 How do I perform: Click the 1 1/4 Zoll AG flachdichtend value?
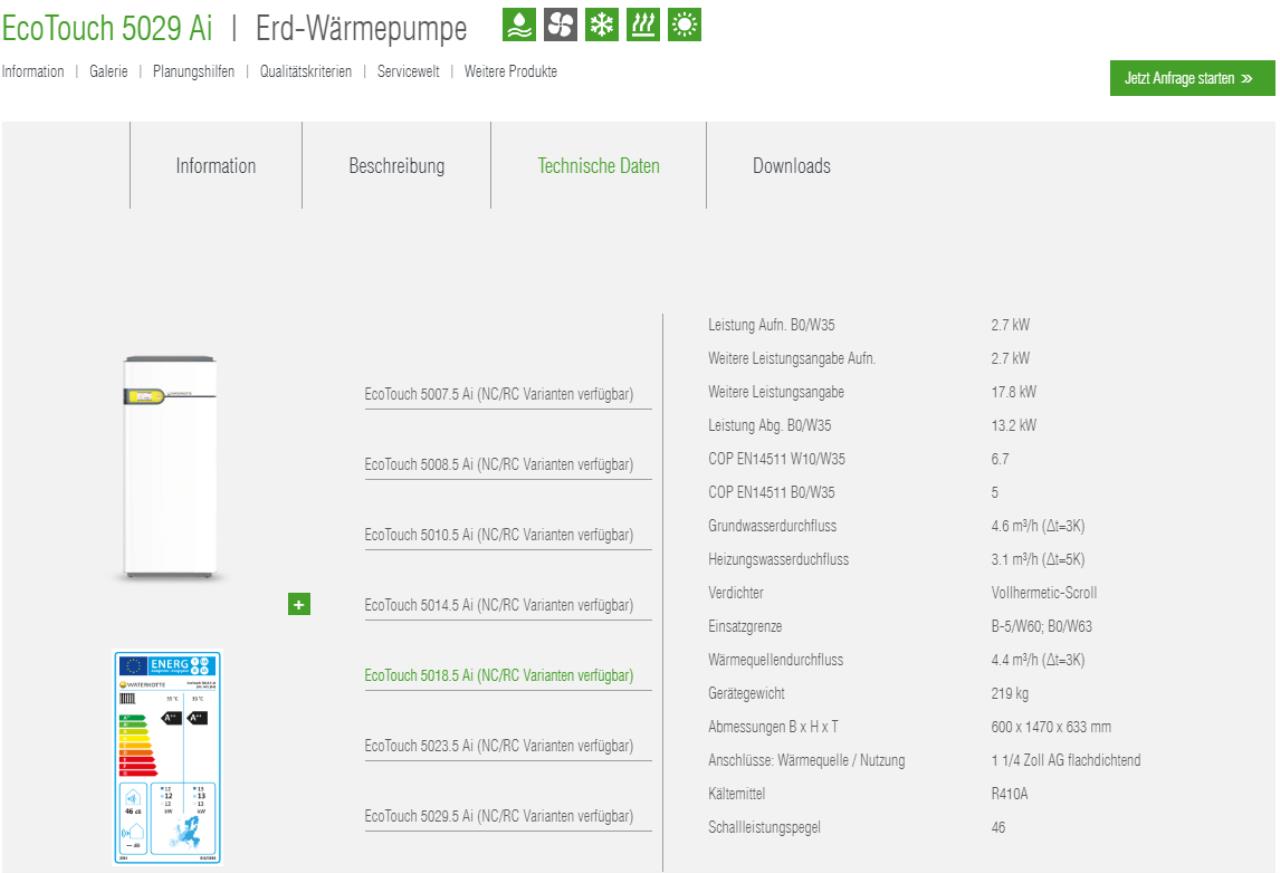tap(1064, 760)
